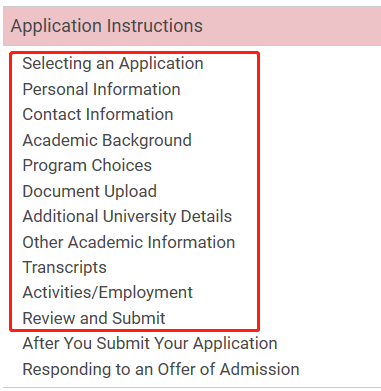
Task: Go to the Transcripts section
Action: (64, 267)
